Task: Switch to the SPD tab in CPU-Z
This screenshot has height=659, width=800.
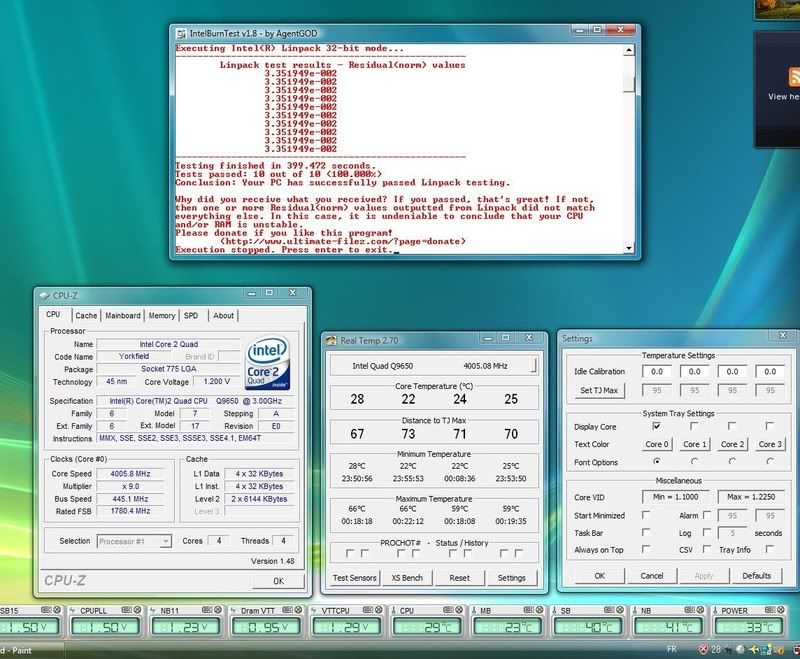Action: (191, 316)
